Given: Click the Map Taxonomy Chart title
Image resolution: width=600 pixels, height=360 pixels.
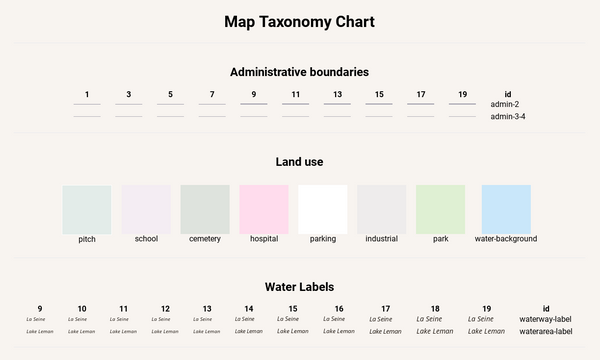Looking at the screenshot, I should [x=300, y=22].
